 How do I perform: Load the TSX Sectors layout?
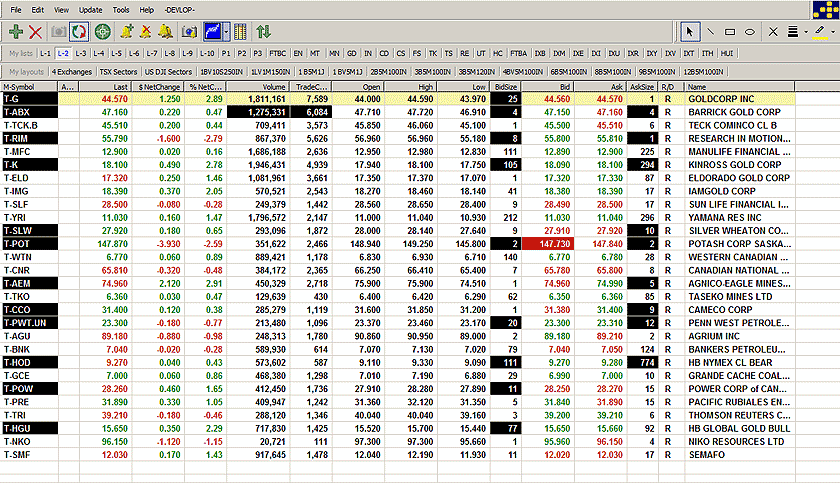118,72
